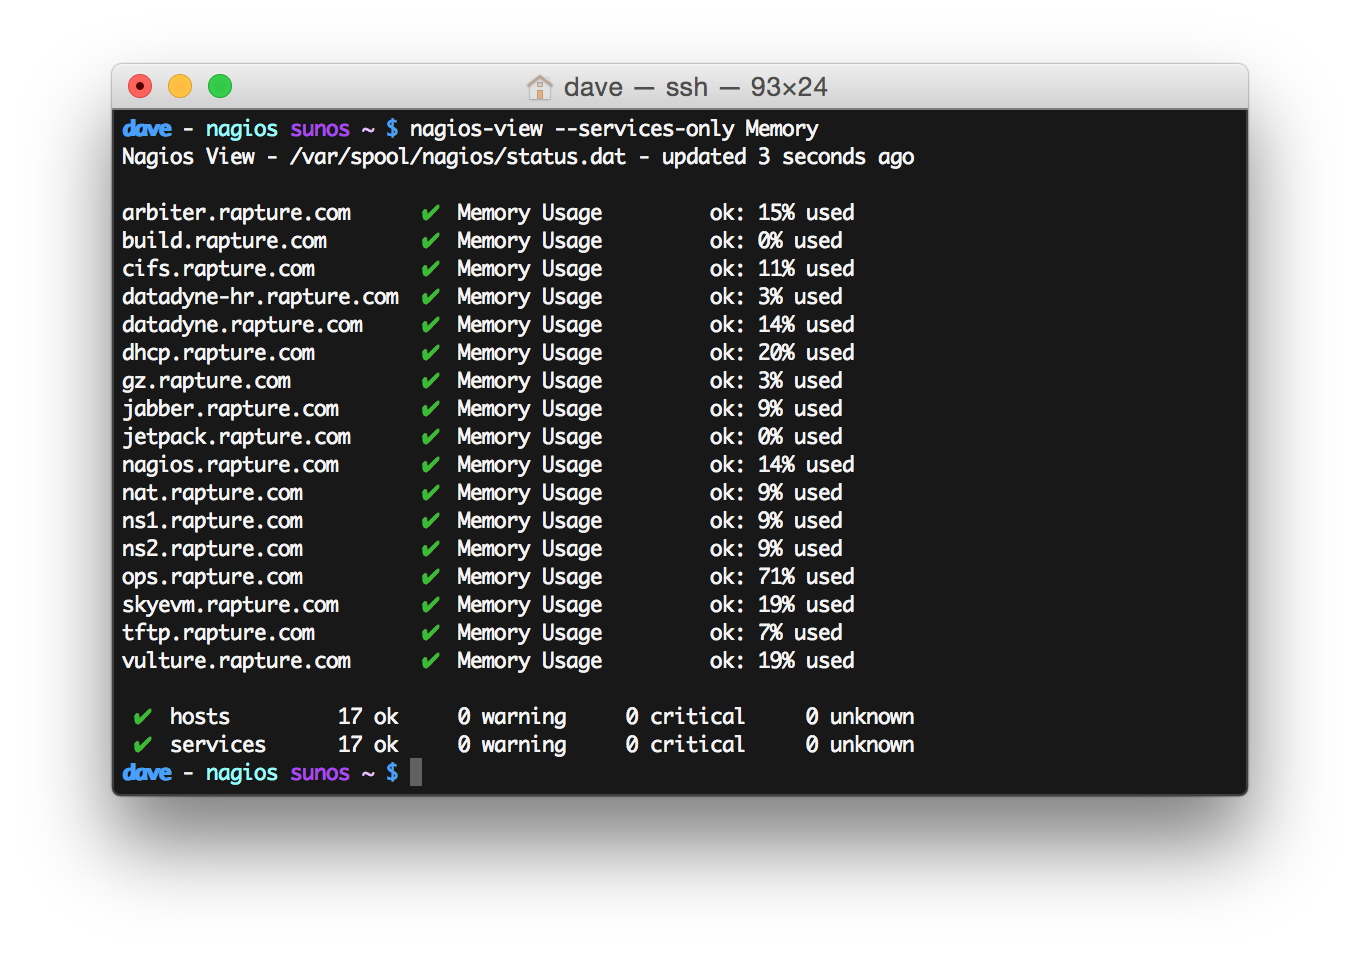Maximize the terminal with green button
Image resolution: width=1360 pixels, height=956 pixels.
point(220,87)
